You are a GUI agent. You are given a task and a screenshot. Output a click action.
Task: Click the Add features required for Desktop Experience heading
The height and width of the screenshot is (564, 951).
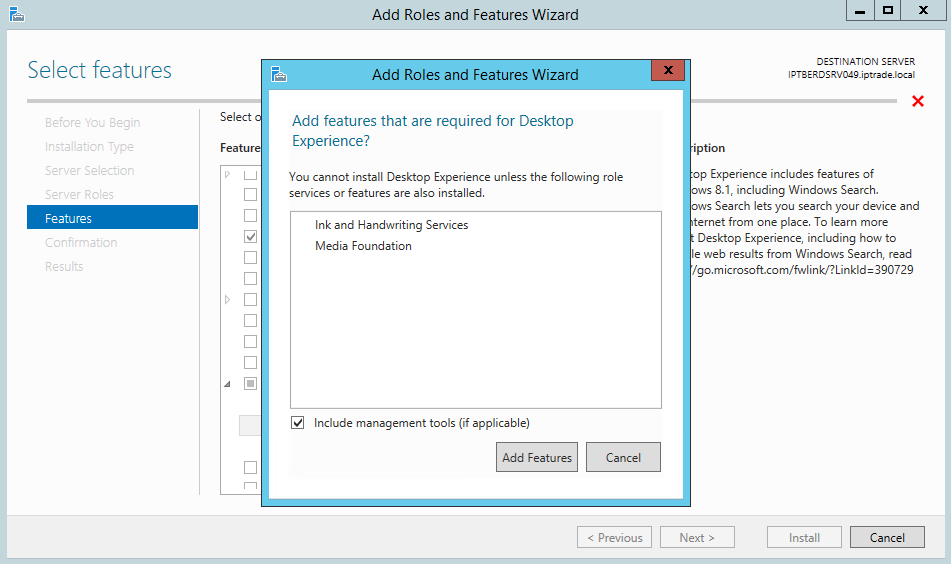point(432,130)
